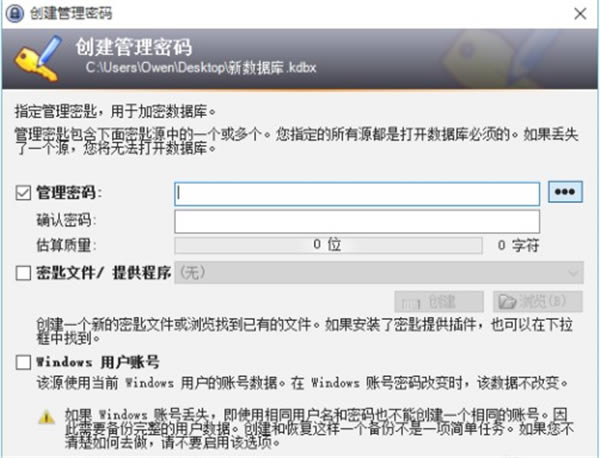Viewport: 600px width, 458px height.
Task: Enable the Windows 用户账号 checkbox
Action: pyautogui.click(x=23, y=362)
